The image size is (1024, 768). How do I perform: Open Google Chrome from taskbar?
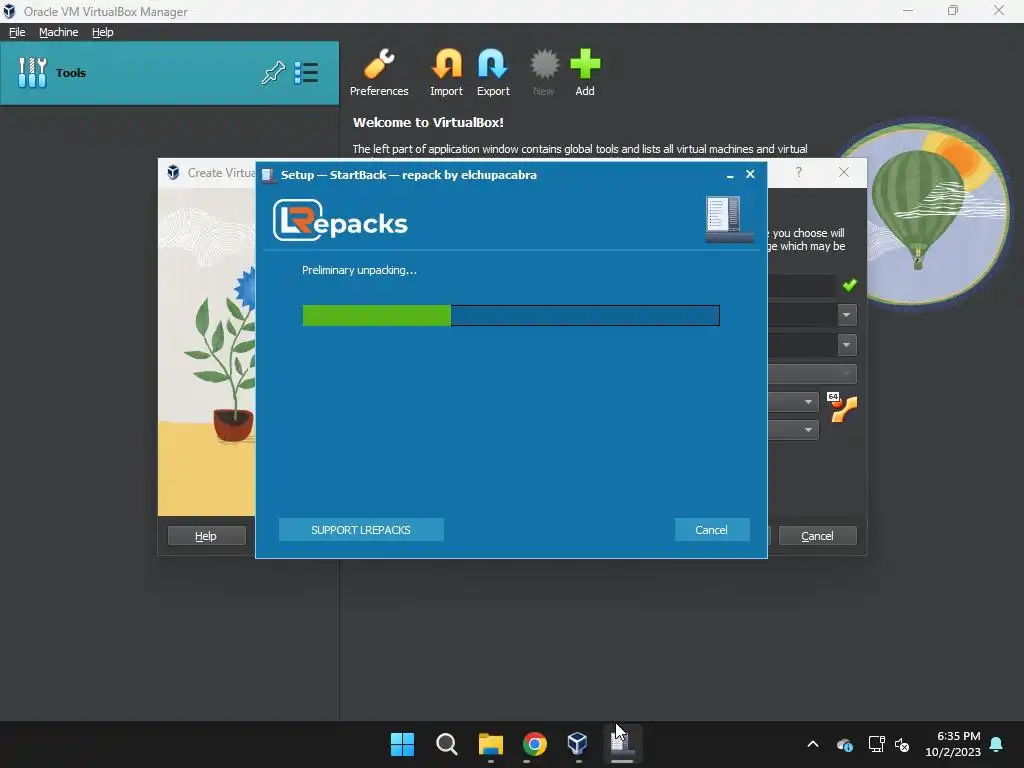click(x=534, y=744)
